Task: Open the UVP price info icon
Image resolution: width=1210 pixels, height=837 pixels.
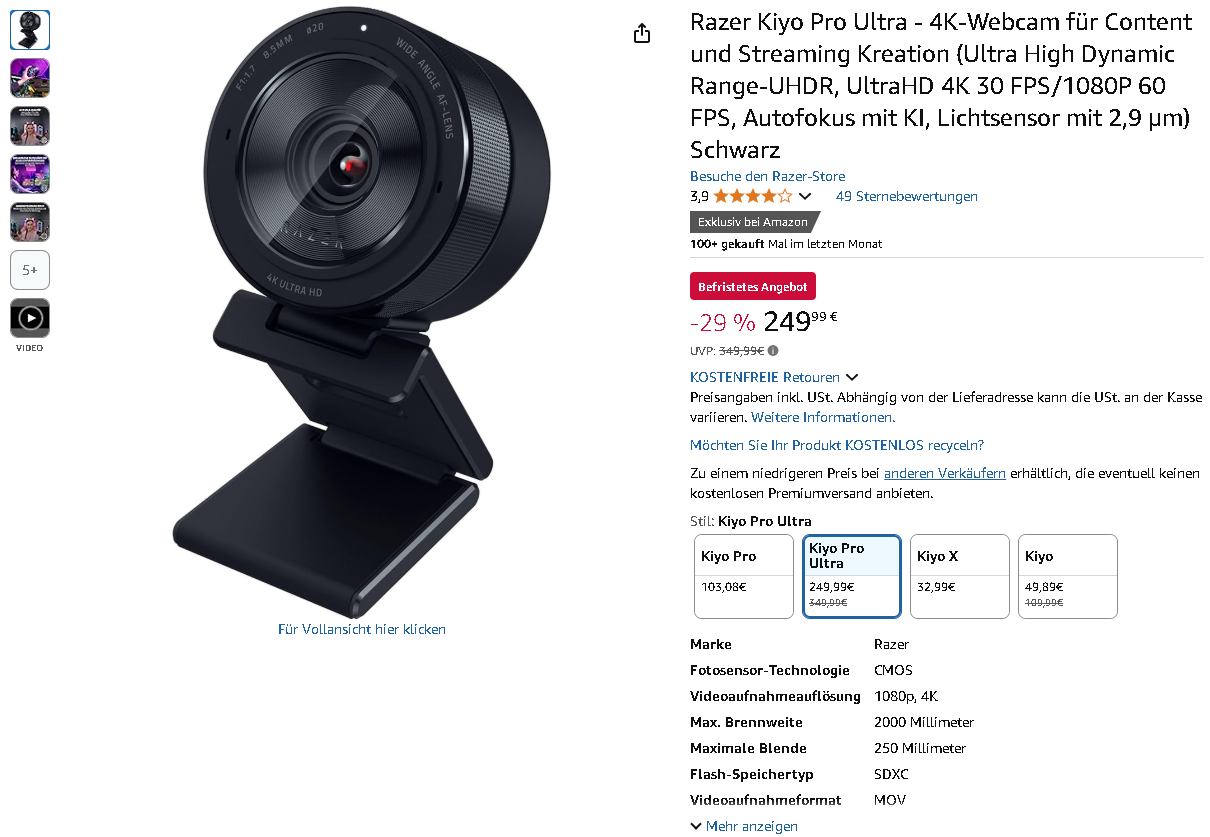Action: click(773, 351)
